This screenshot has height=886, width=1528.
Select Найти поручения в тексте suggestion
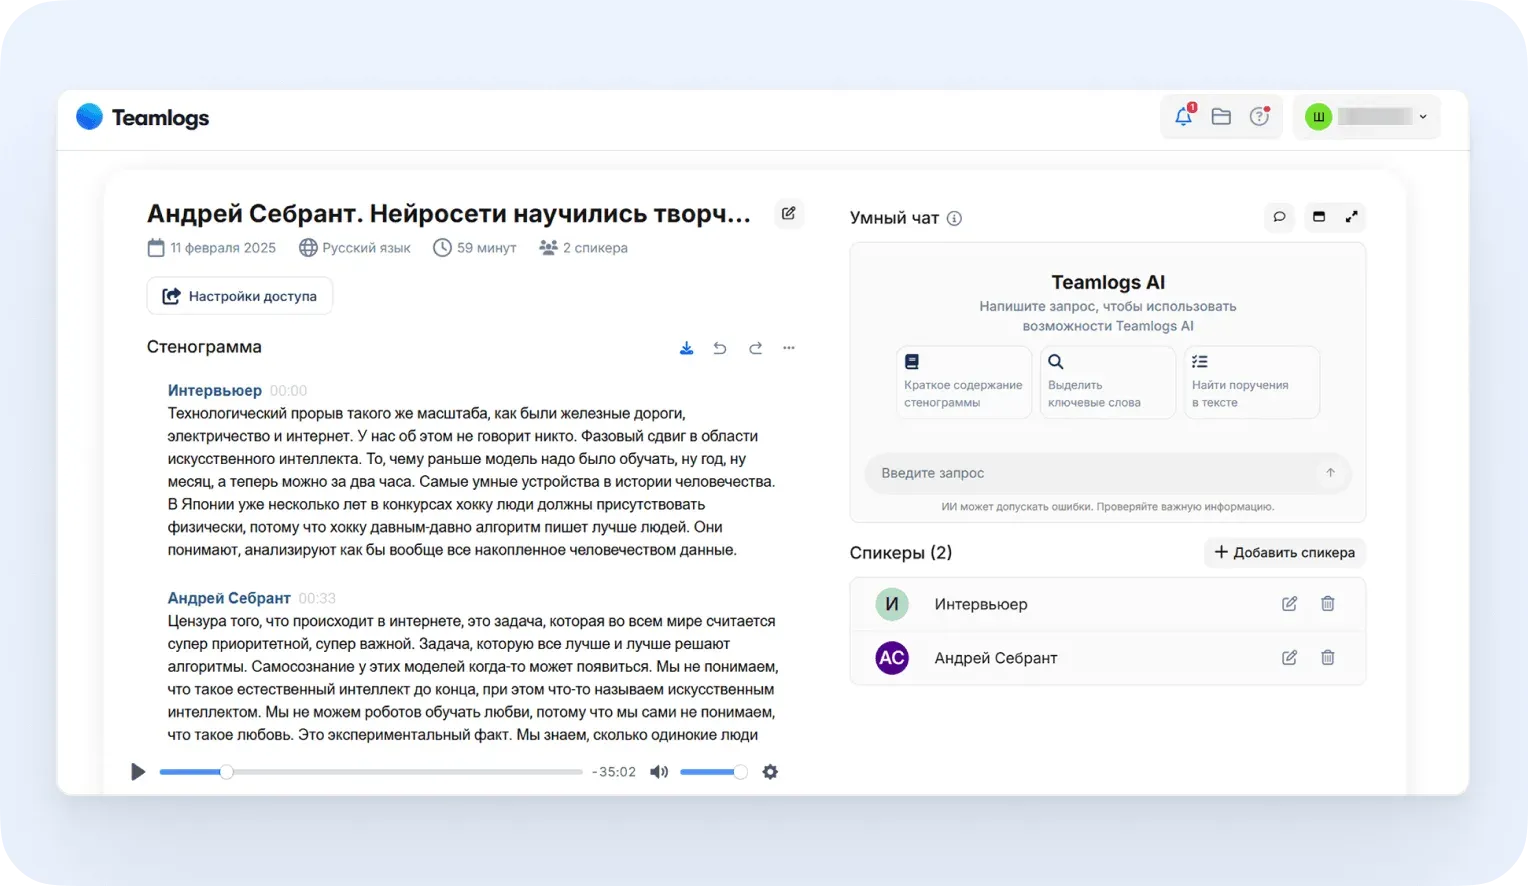1252,382
